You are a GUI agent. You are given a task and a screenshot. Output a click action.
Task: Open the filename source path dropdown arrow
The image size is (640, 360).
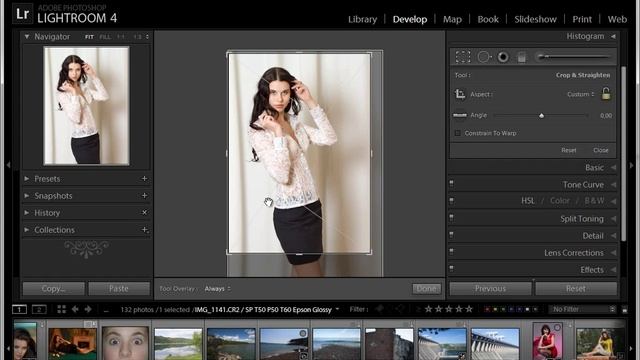[337, 309]
